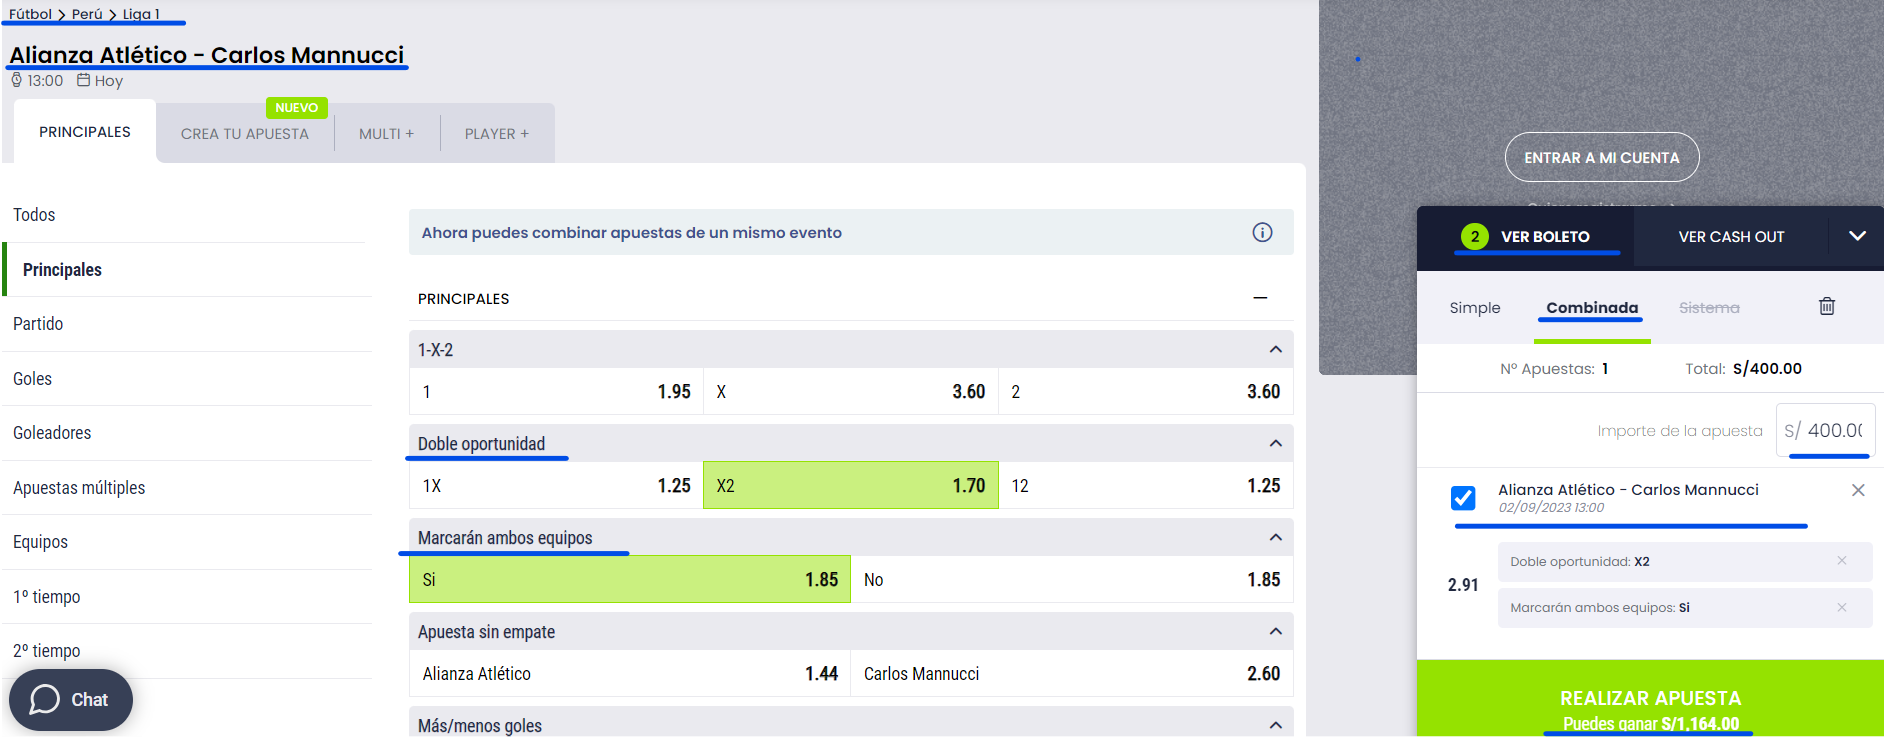
Task: Uncheck the Alianza Atlético betslip checkbox
Action: [1463, 497]
